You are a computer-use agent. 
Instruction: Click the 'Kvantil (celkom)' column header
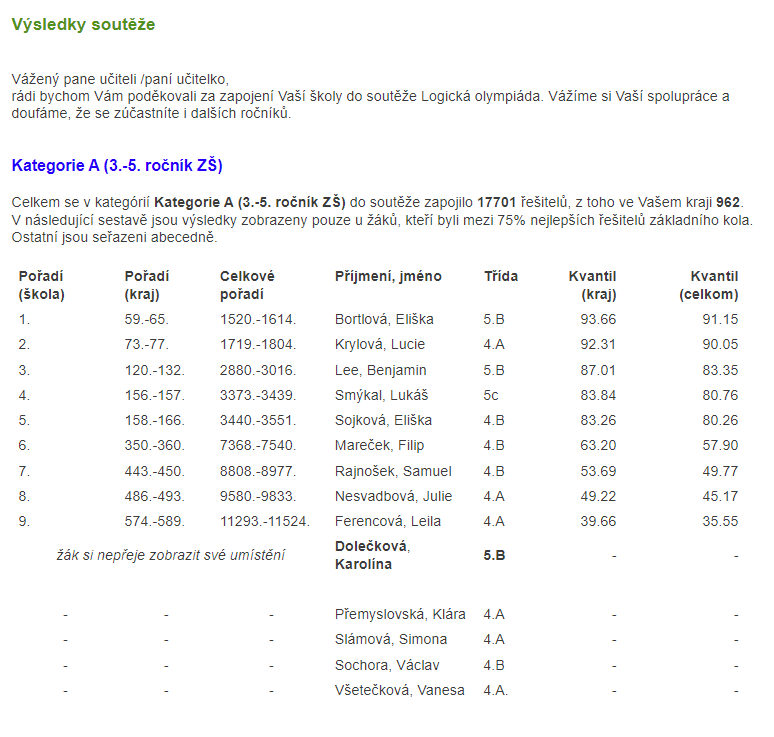coord(708,285)
